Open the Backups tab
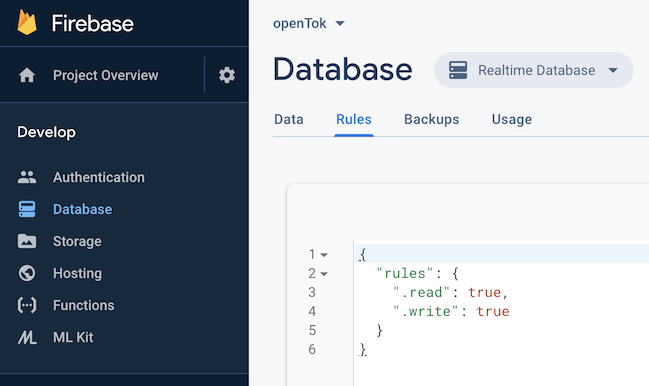Screen dimensions: 649x386 tap(432, 120)
